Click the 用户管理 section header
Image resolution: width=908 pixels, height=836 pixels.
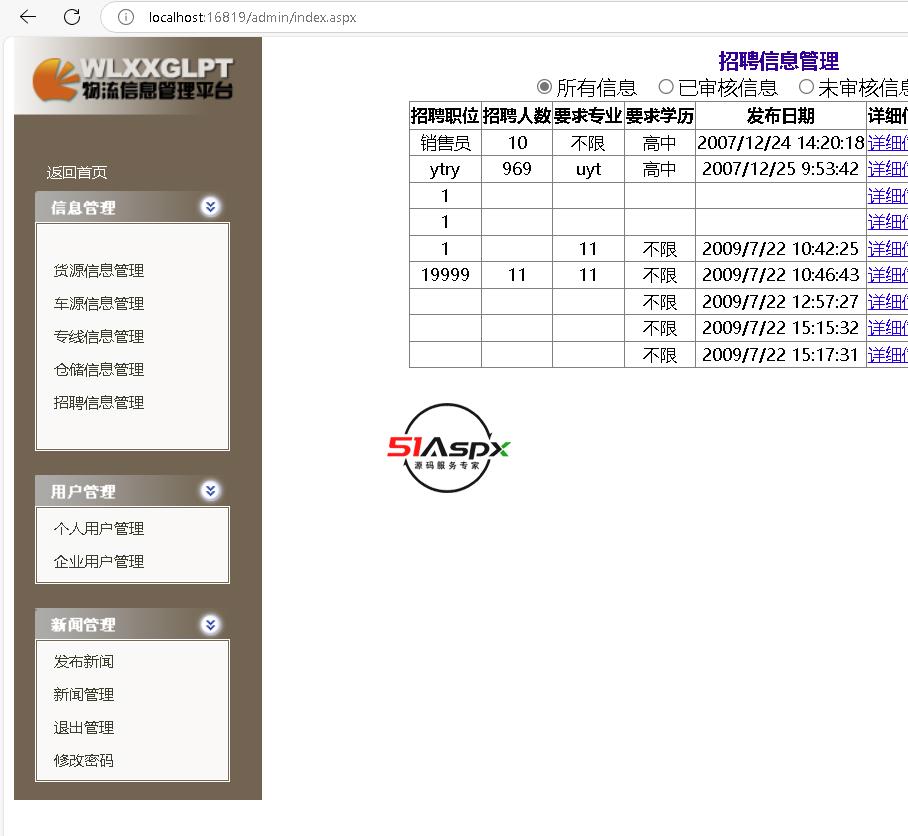click(x=133, y=491)
